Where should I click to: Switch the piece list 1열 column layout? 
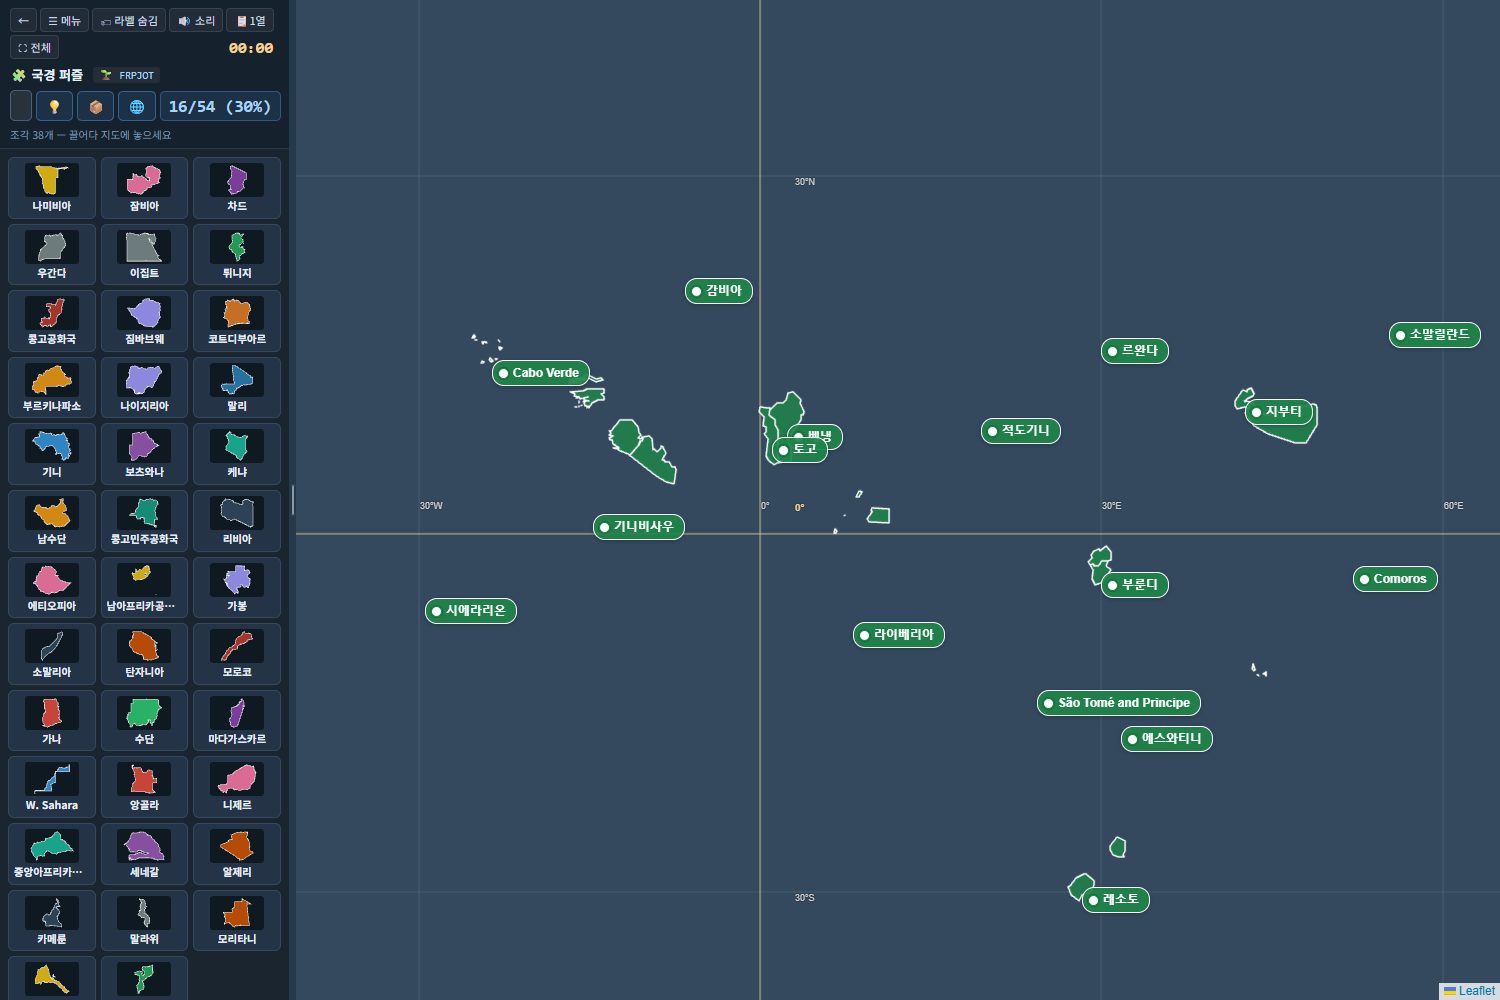click(x=250, y=20)
